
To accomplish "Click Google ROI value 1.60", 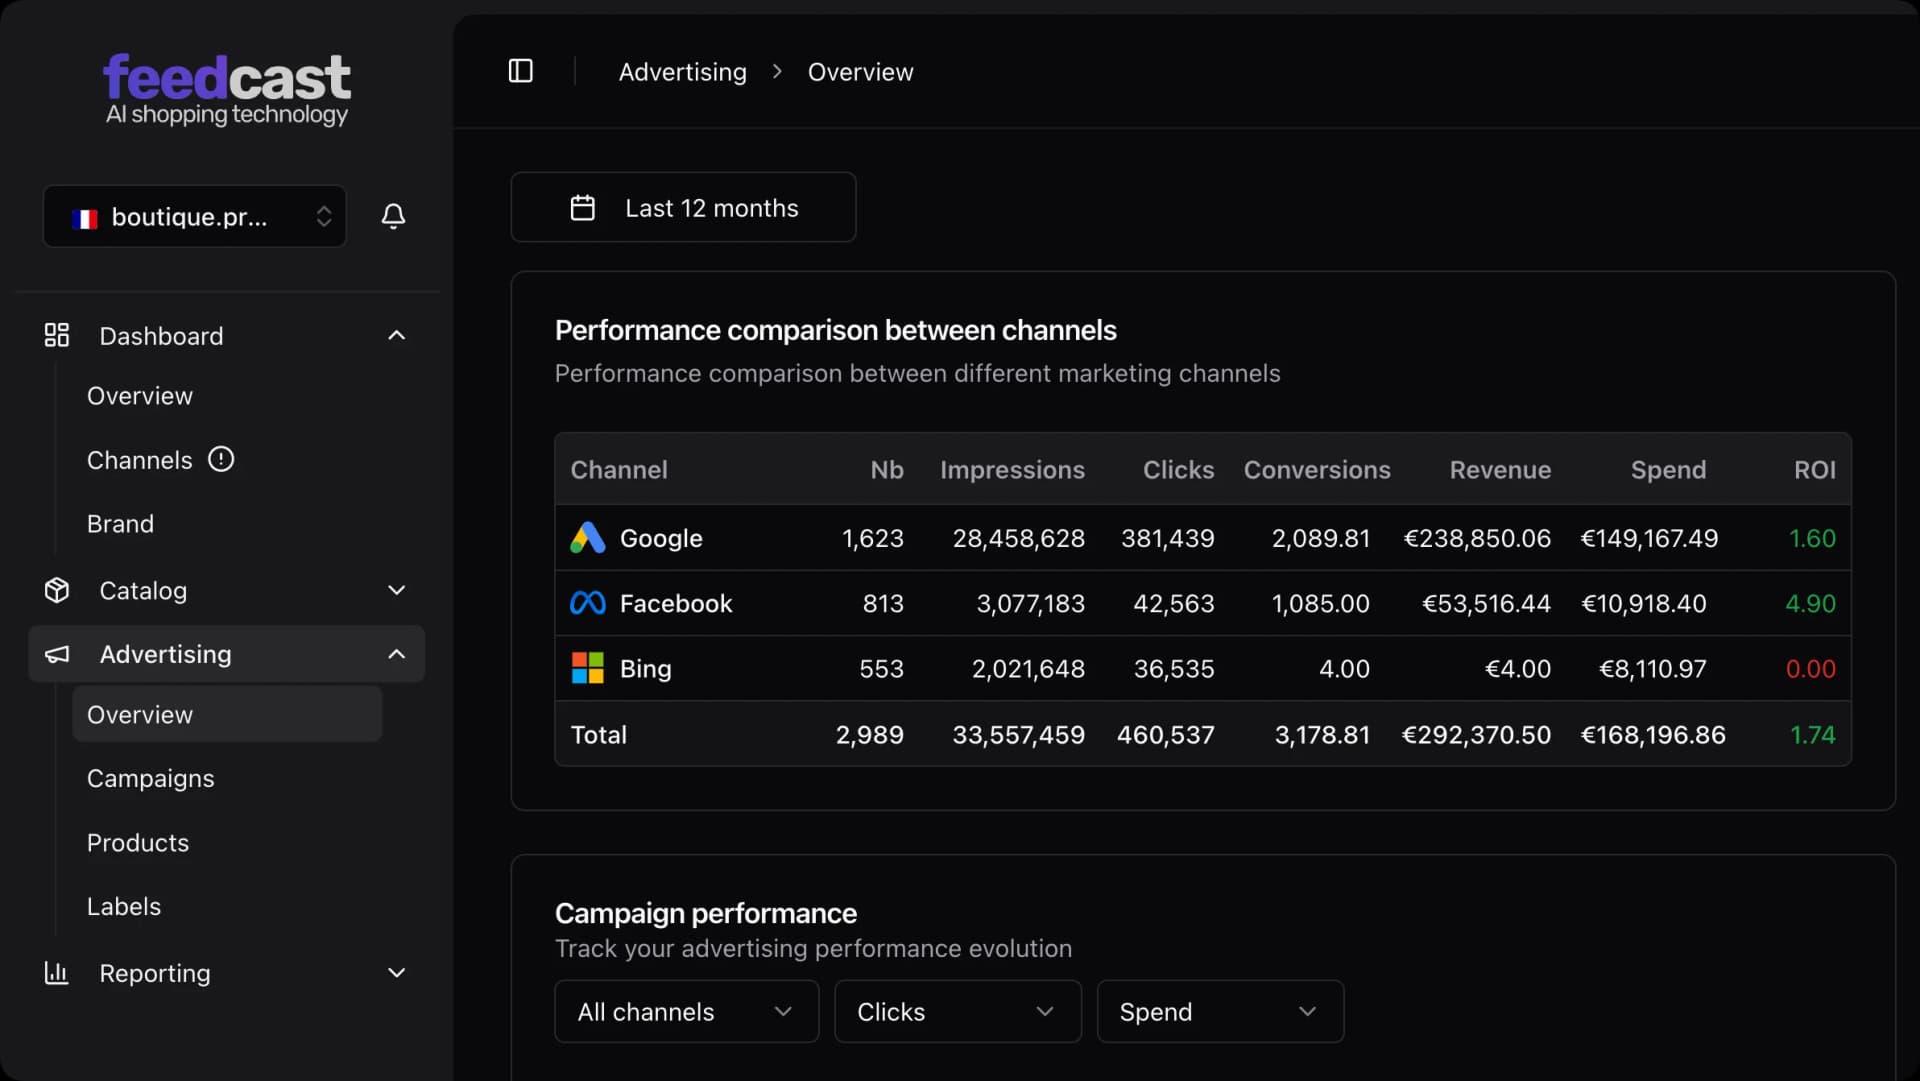I will 1812,538.
